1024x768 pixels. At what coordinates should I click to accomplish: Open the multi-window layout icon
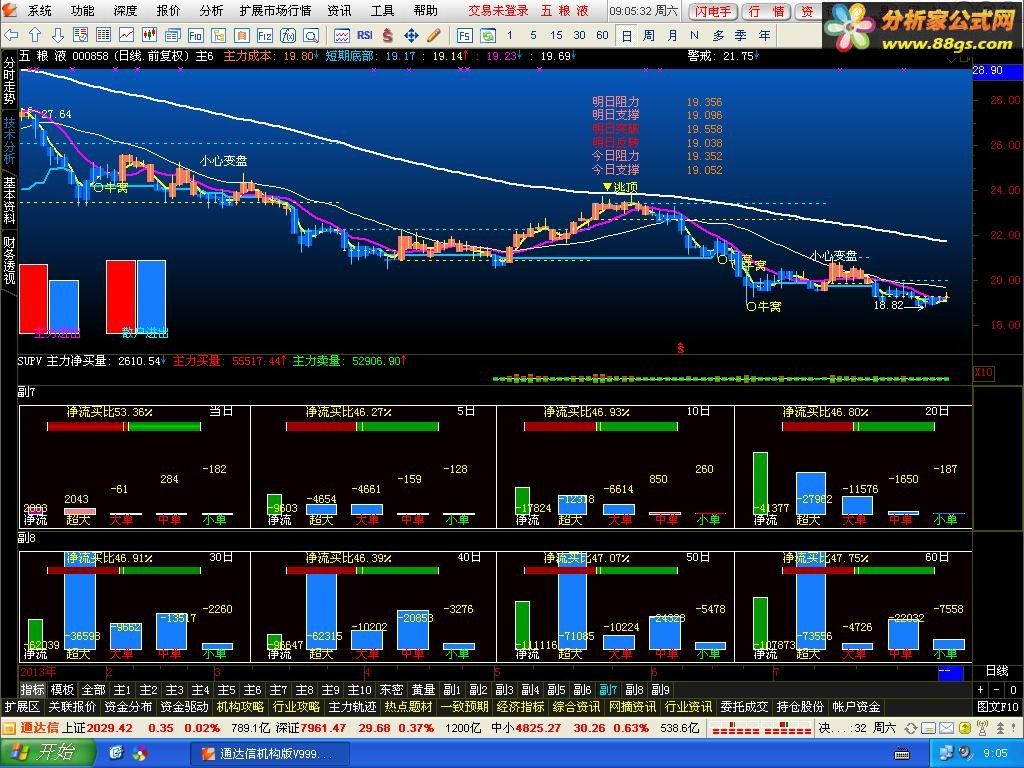[x=172, y=35]
